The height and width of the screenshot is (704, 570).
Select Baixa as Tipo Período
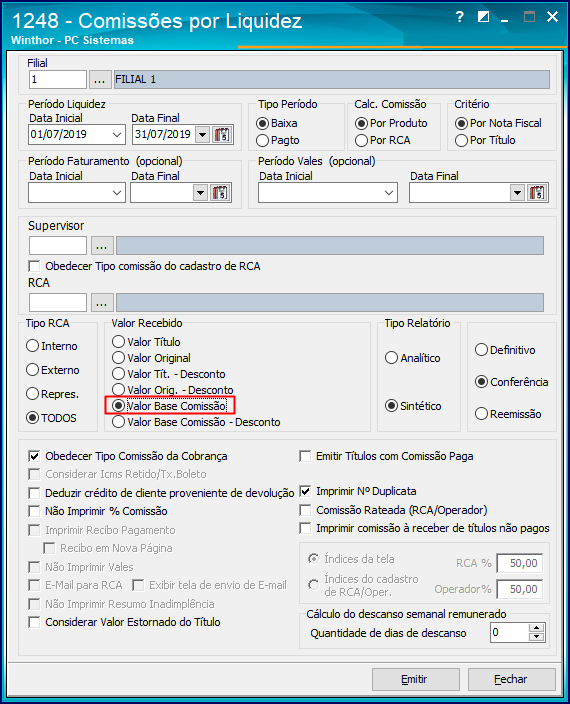coord(277,123)
